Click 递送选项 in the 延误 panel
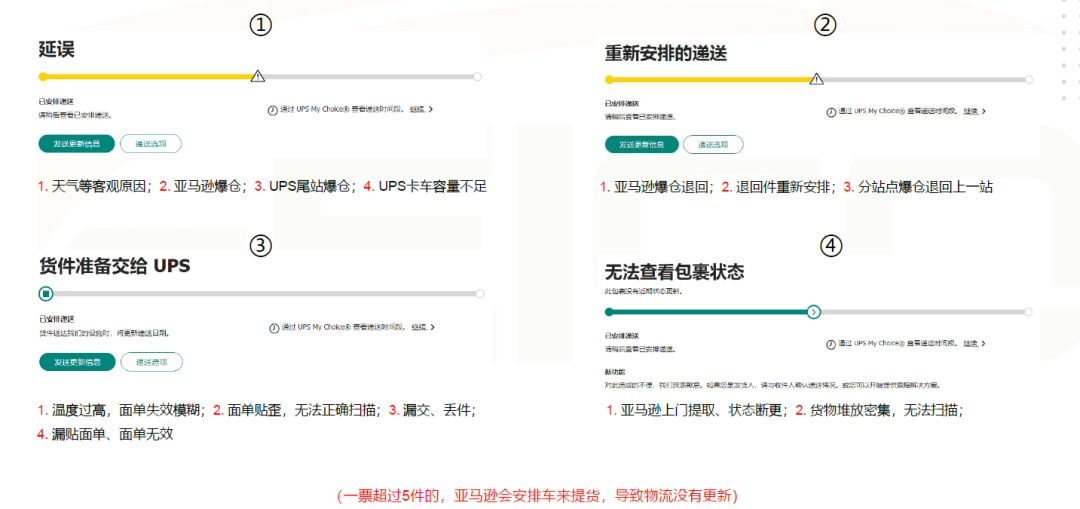The height and width of the screenshot is (509, 1080). point(151,143)
